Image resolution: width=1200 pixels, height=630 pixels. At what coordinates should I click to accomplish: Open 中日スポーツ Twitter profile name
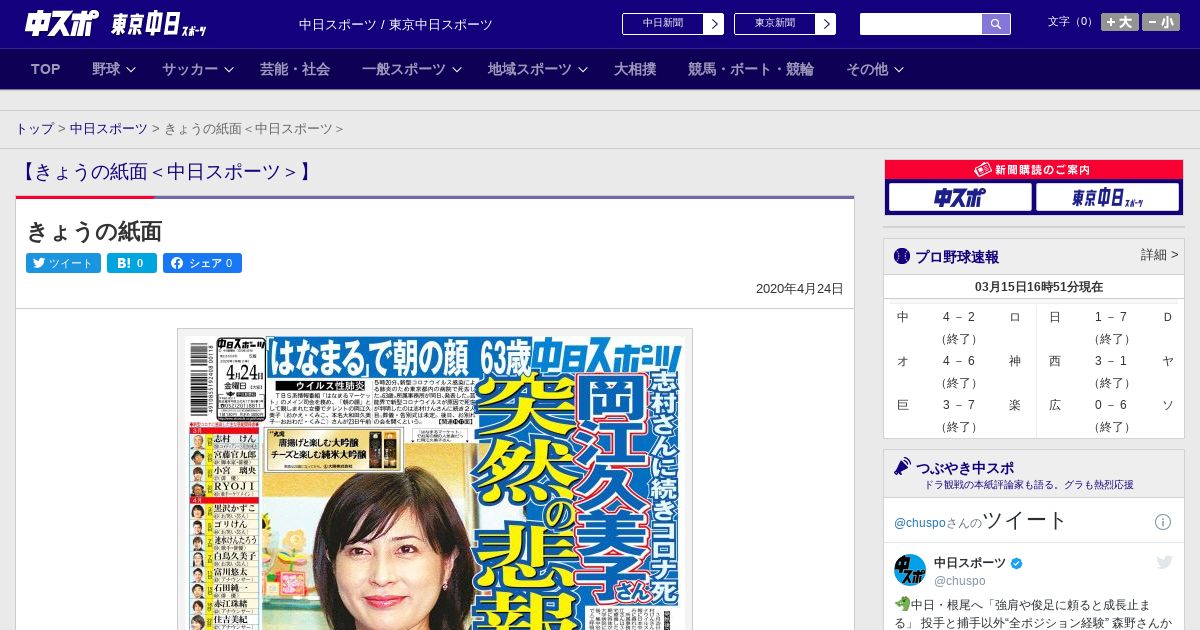(x=970, y=563)
